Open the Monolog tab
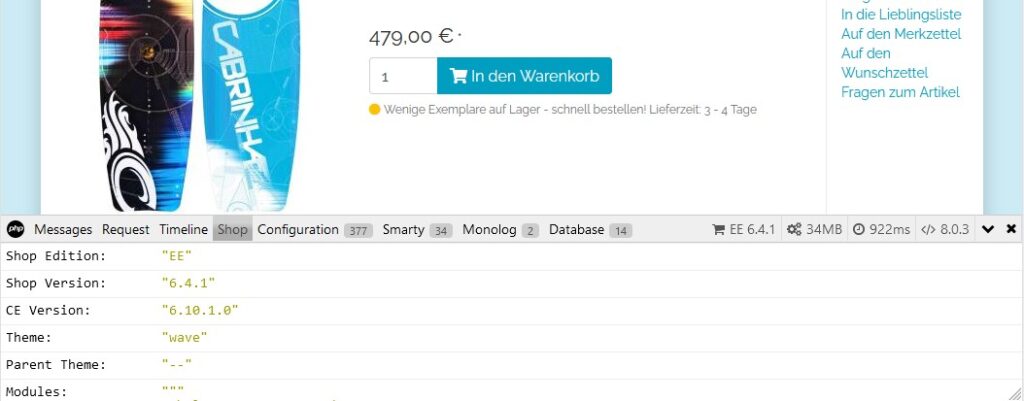The width and height of the screenshot is (1024, 401). [x=500, y=230]
